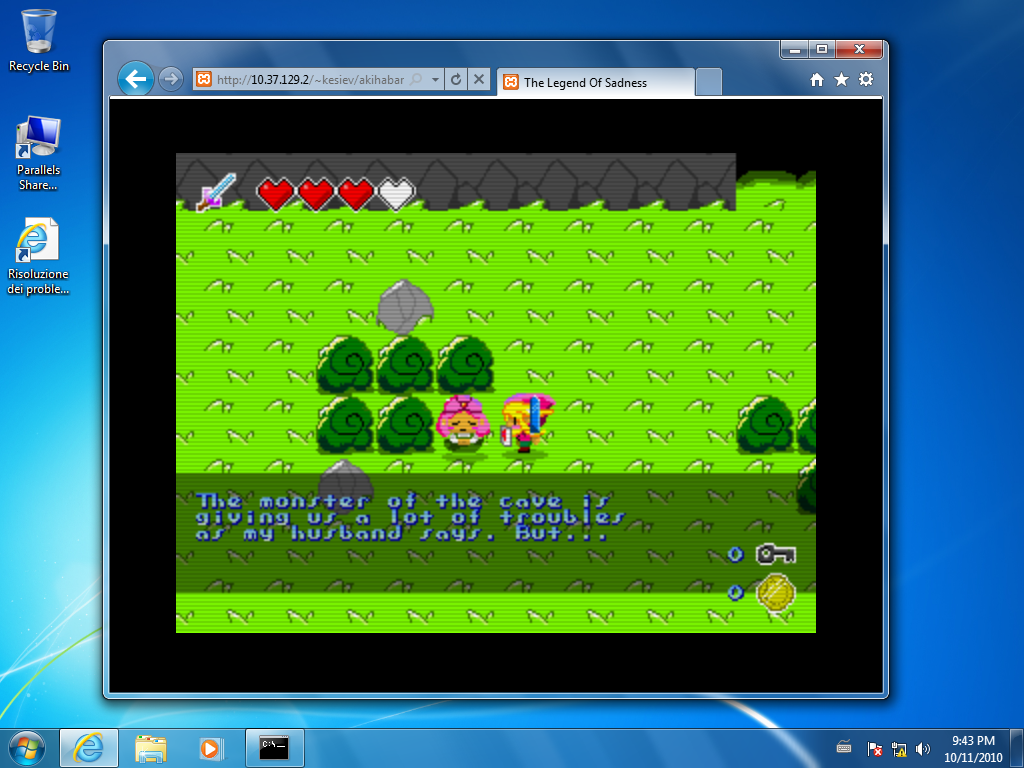
Task: Open Windows Explorer folder in taskbar
Action: 151,748
